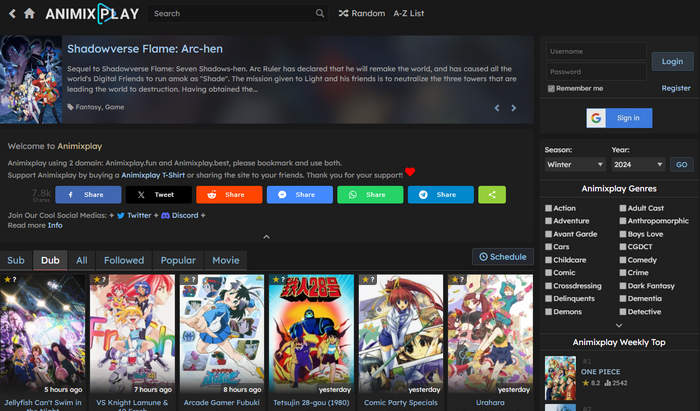The height and width of the screenshot is (411, 700).
Task: Share the site via WhatsApp
Action: [370, 195]
